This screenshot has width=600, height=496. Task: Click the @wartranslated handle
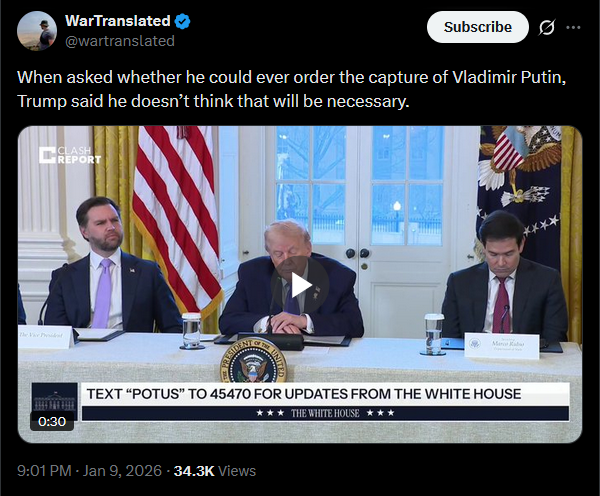click(x=120, y=41)
